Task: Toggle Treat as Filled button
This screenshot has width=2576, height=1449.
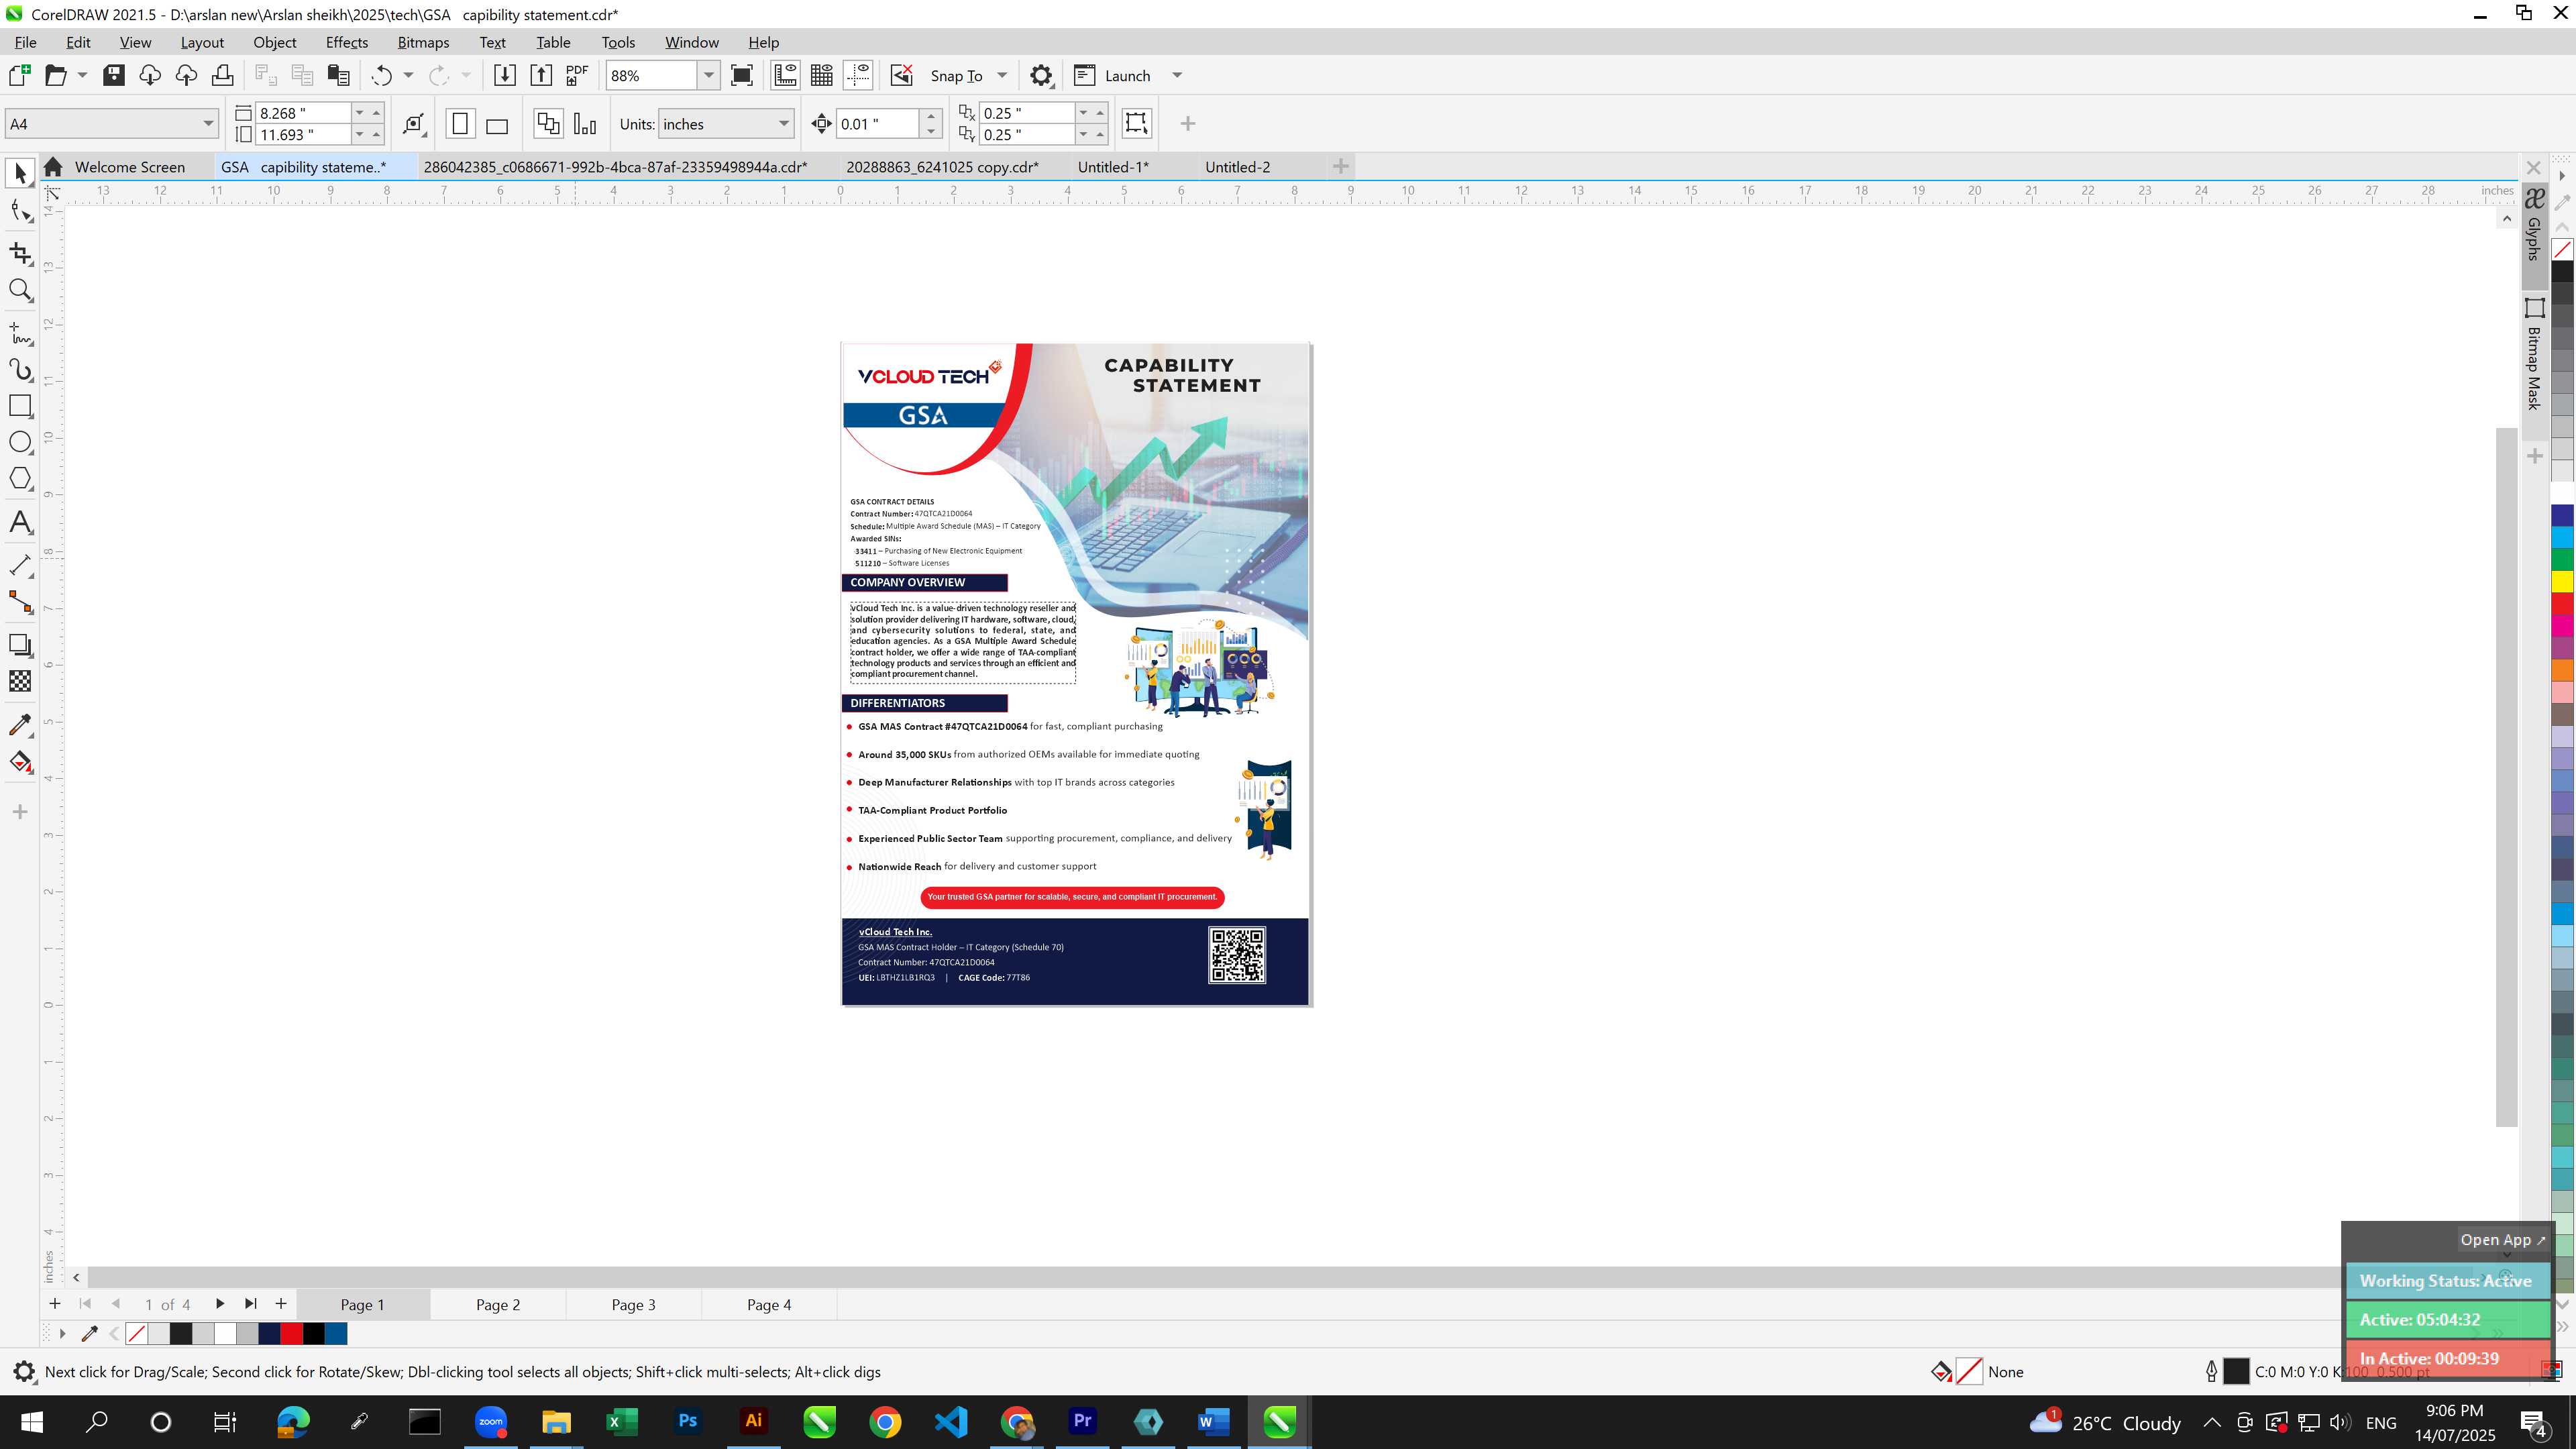Action: point(1136,123)
